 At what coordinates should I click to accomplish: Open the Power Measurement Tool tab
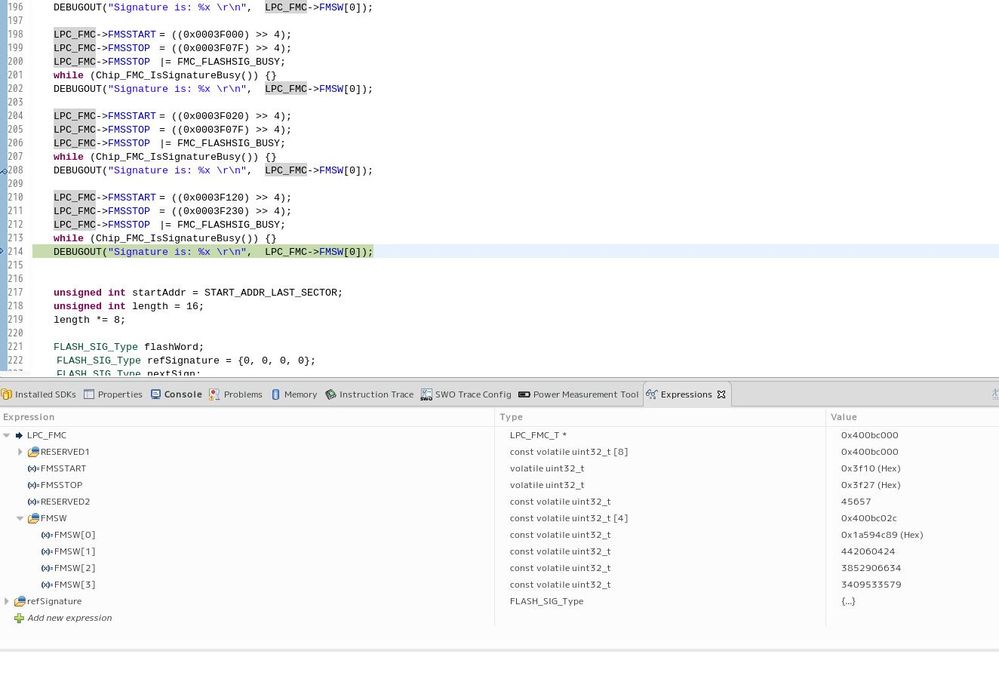coord(578,394)
